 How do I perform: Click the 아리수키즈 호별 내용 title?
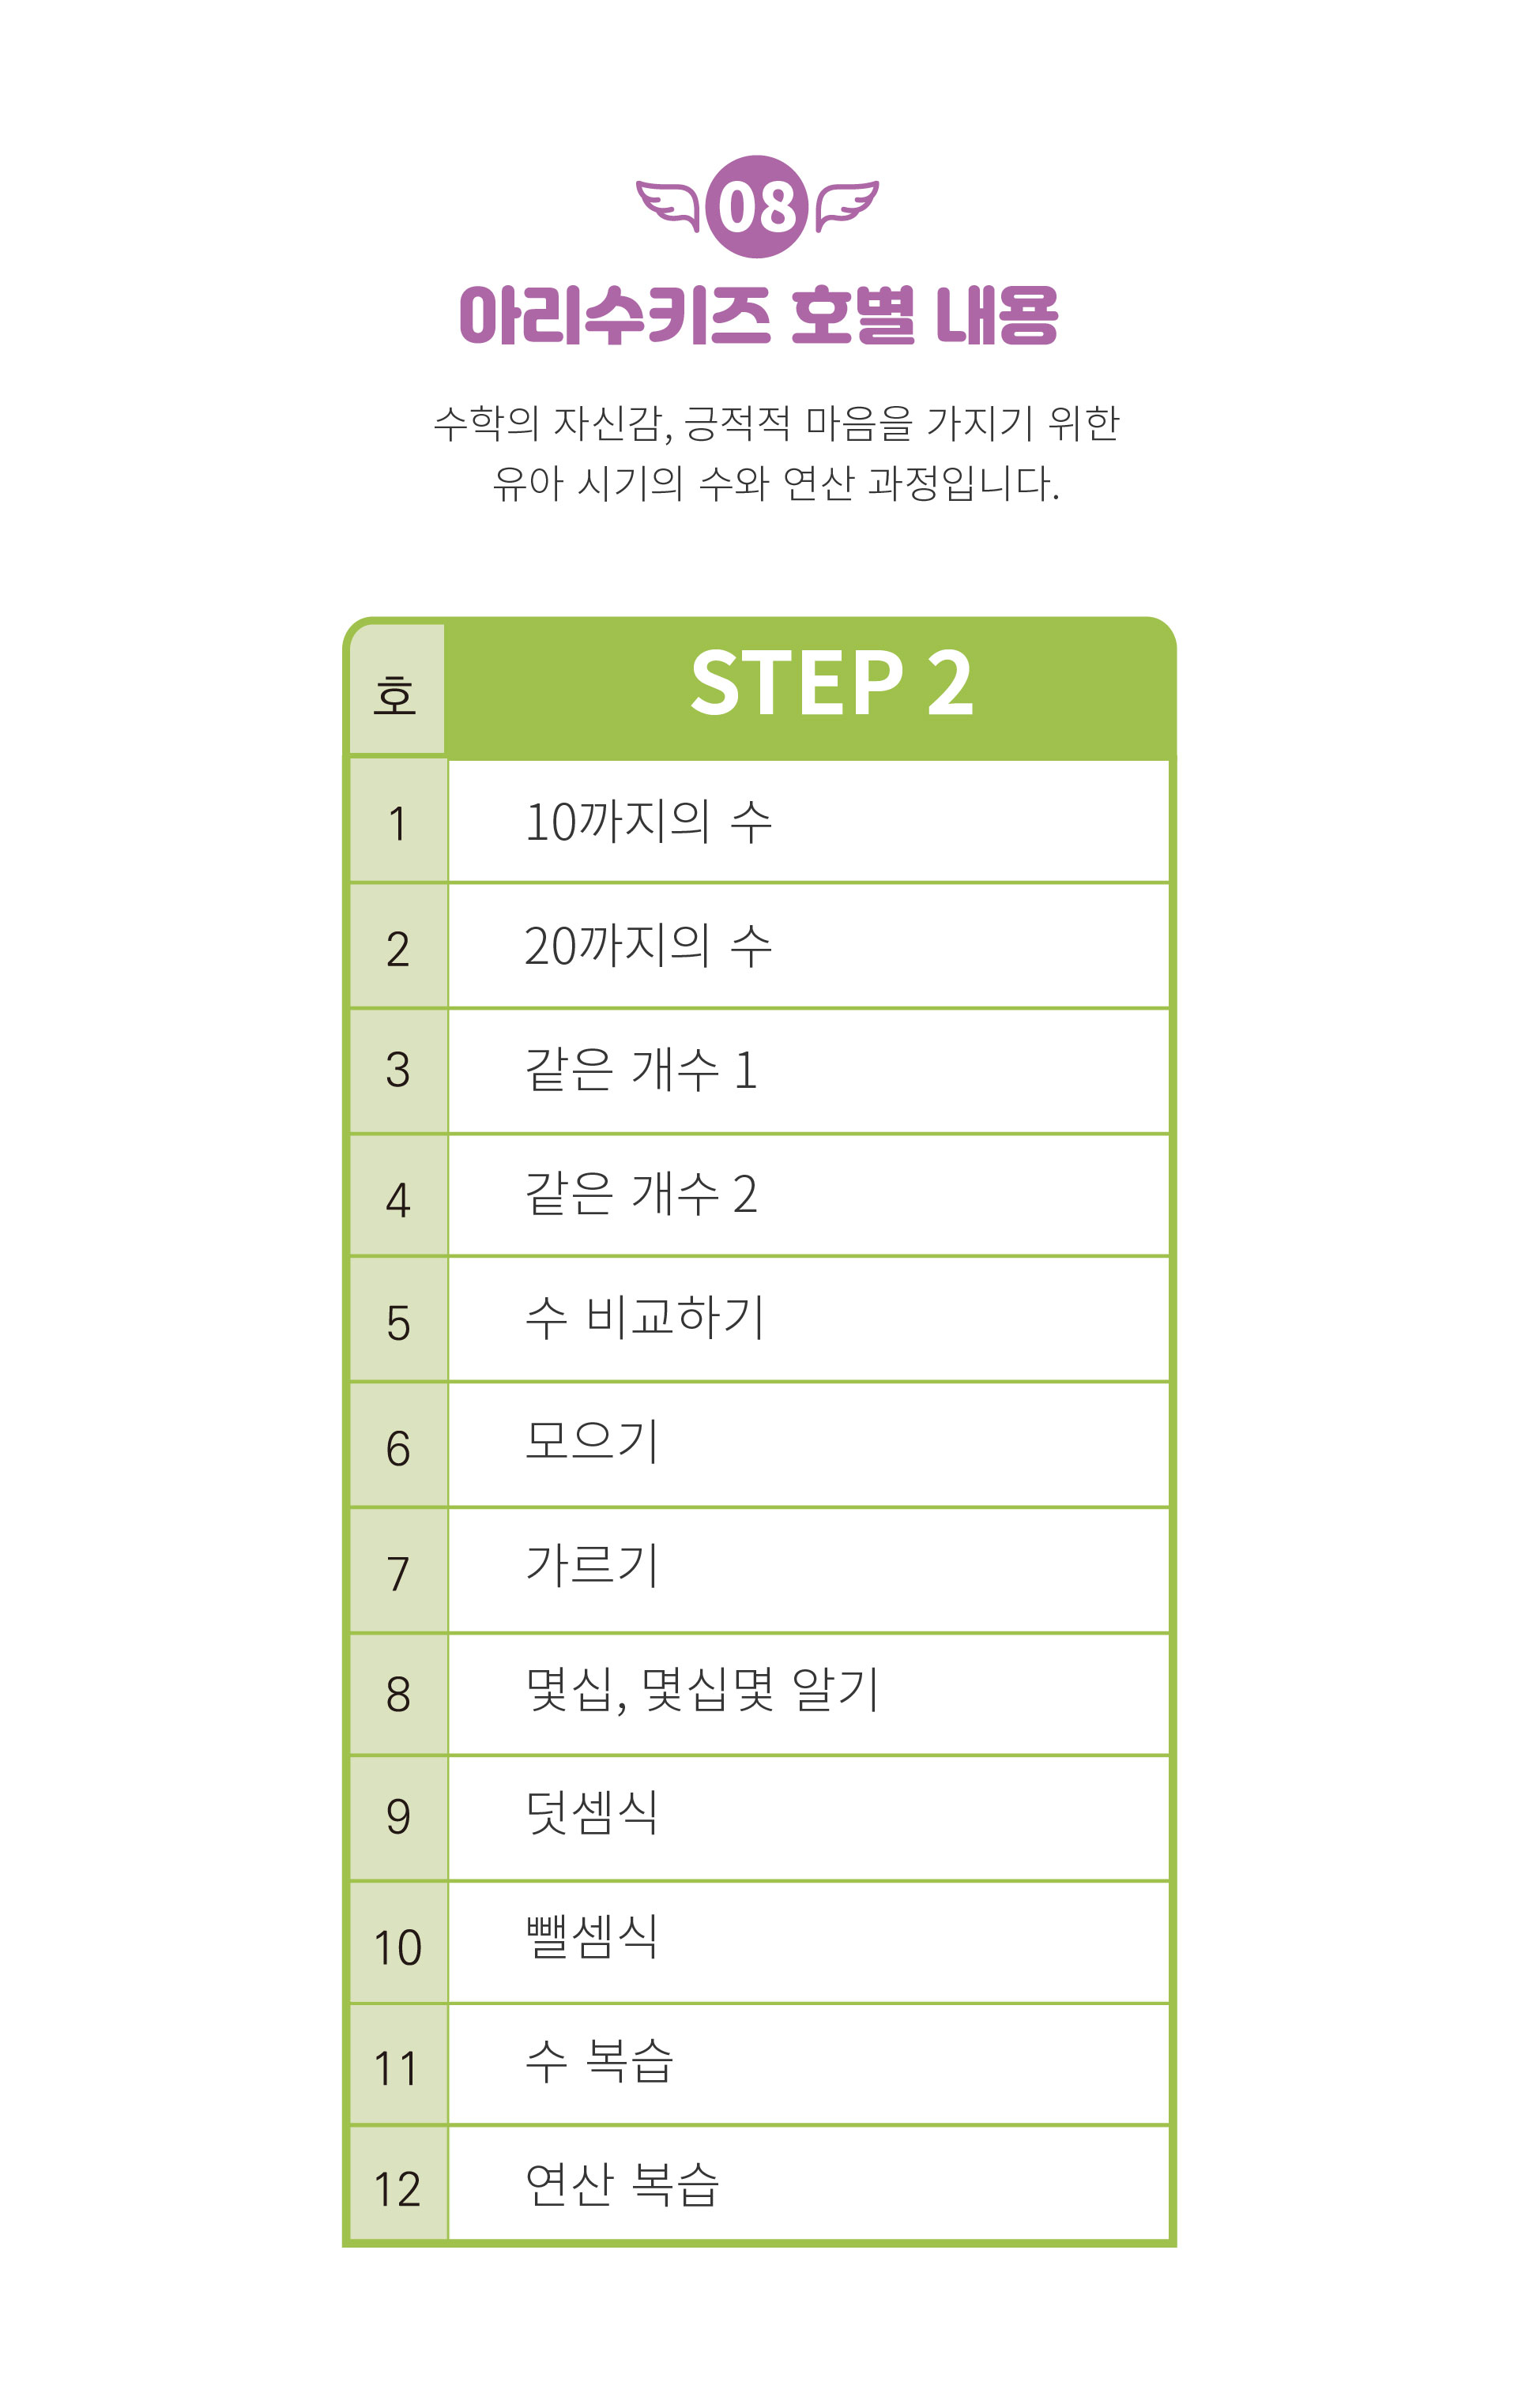(758, 316)
